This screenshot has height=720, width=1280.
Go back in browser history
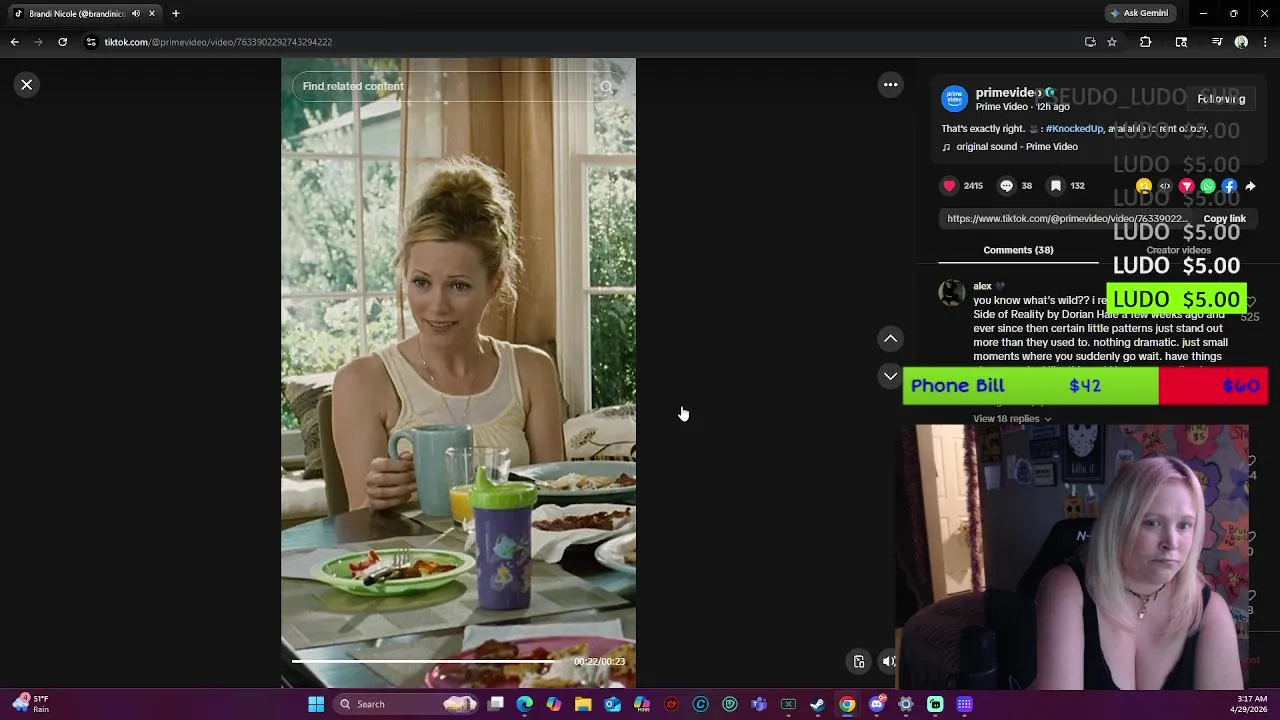click(14, 42)
